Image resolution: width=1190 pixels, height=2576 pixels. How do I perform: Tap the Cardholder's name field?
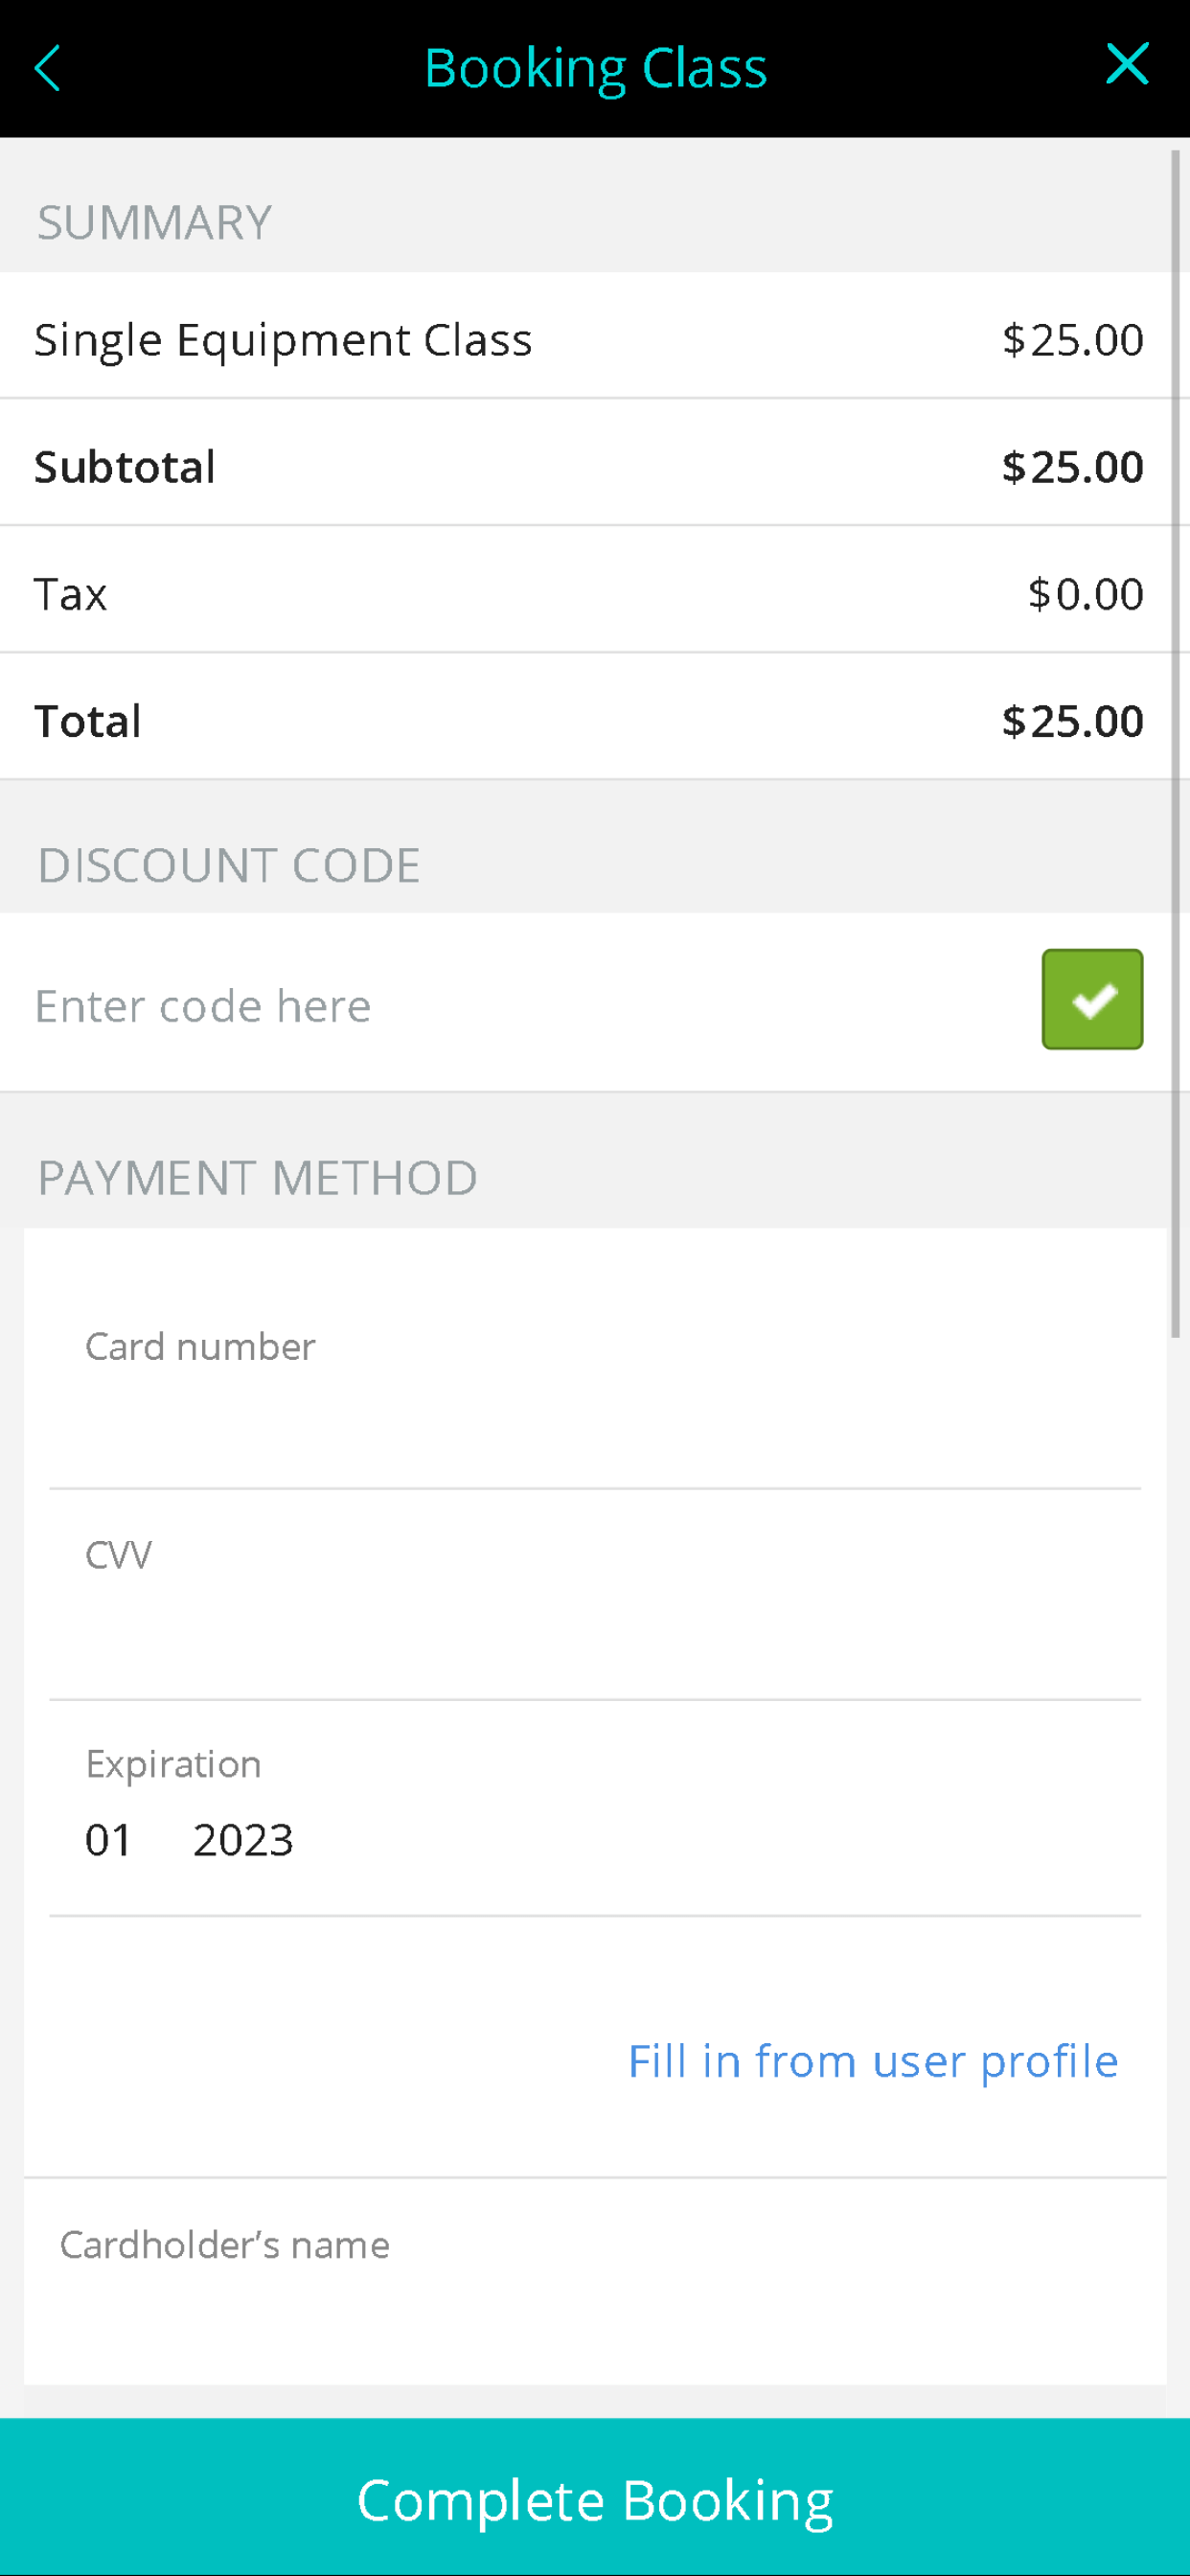click(x=595, y=2282)
